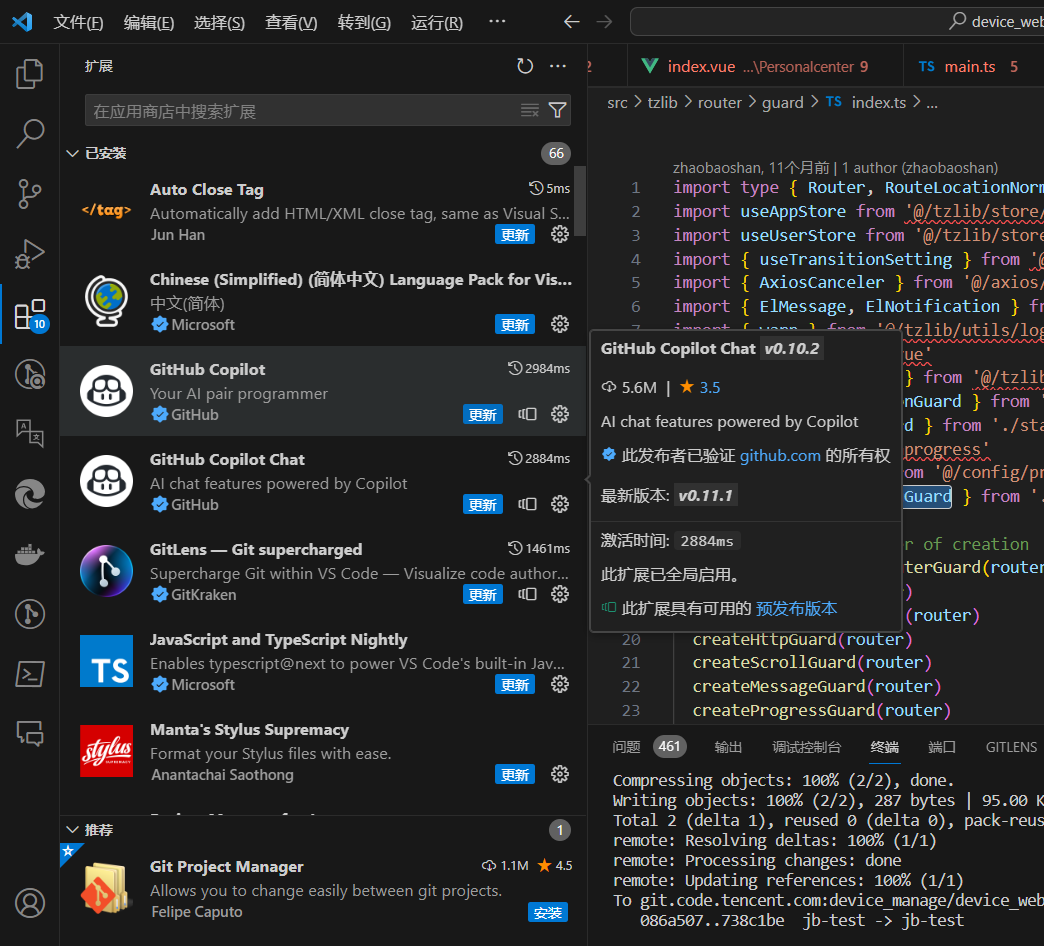Open manage gear for Chinese Language Pack
Screen dimensions: 1044x946
pos(560,324)
